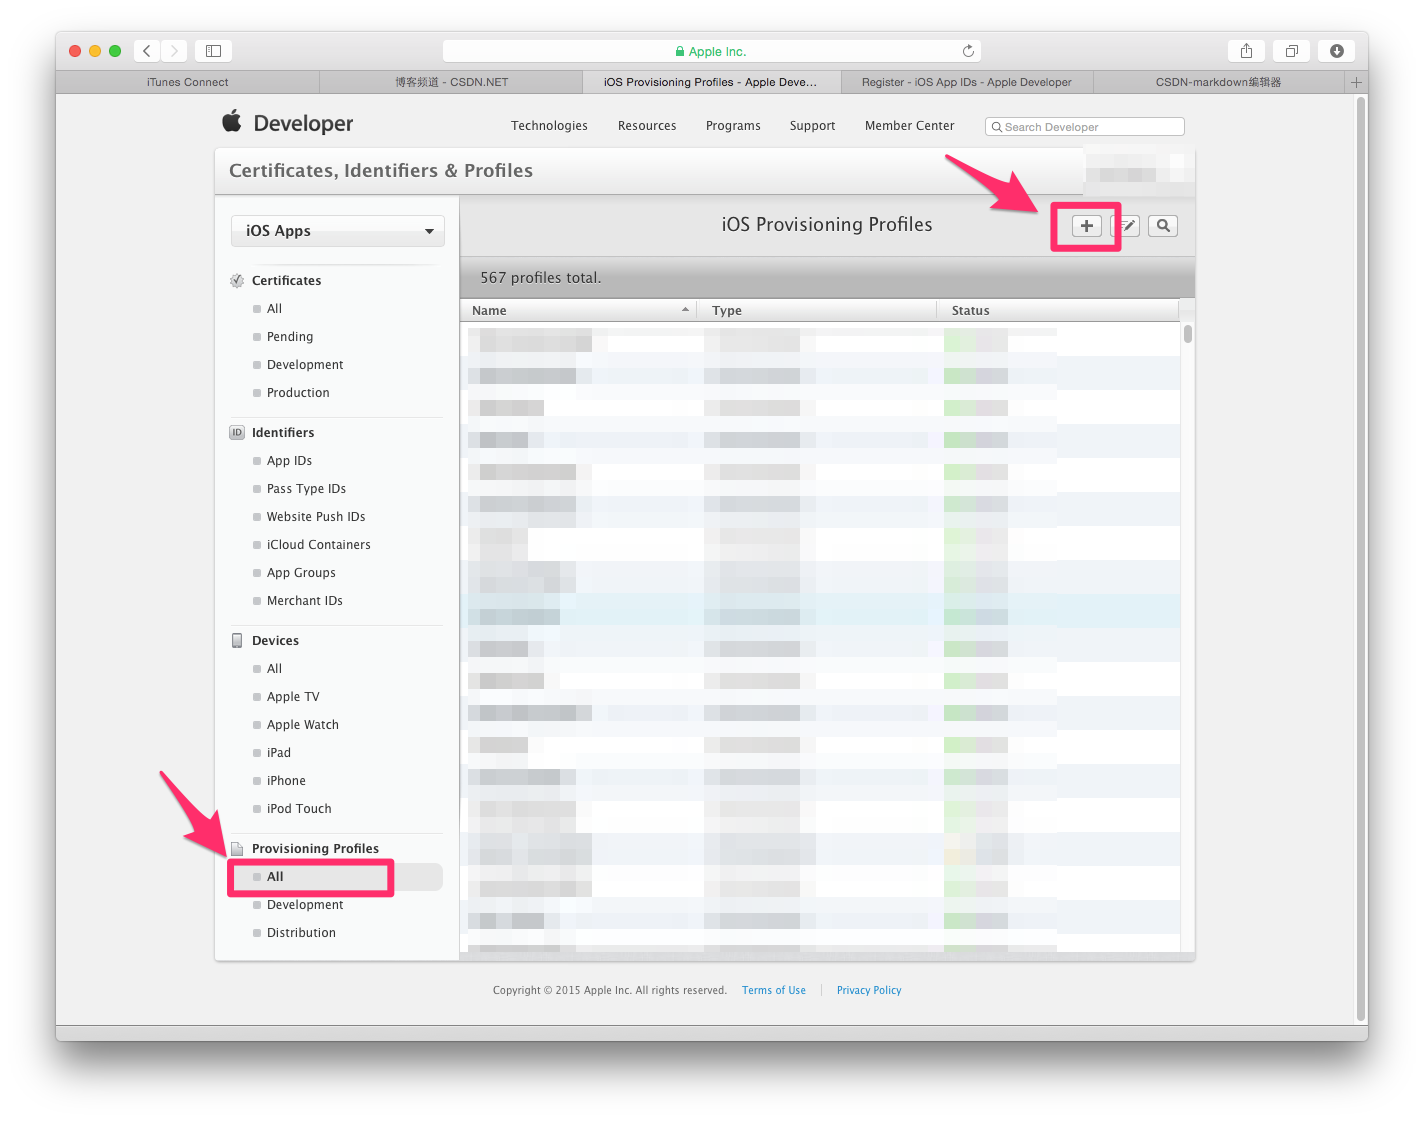Screen dimensions: 1424x1121
Task: Open the profile search magnifier button
Action: 1163,226
